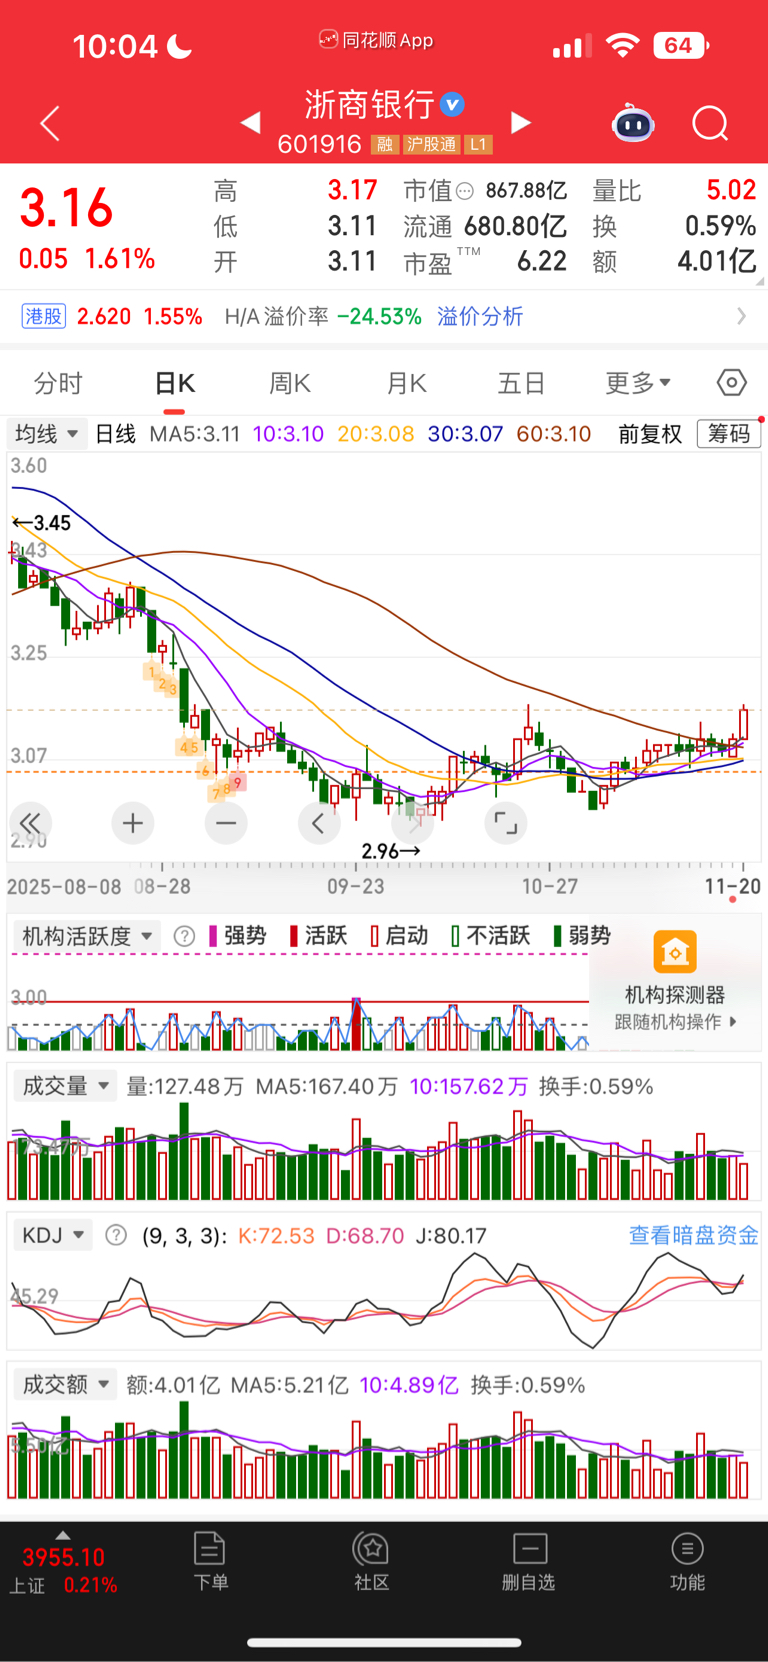Tap 启动 legend label
Screen dimensions: 768x1662
point(407,936)
